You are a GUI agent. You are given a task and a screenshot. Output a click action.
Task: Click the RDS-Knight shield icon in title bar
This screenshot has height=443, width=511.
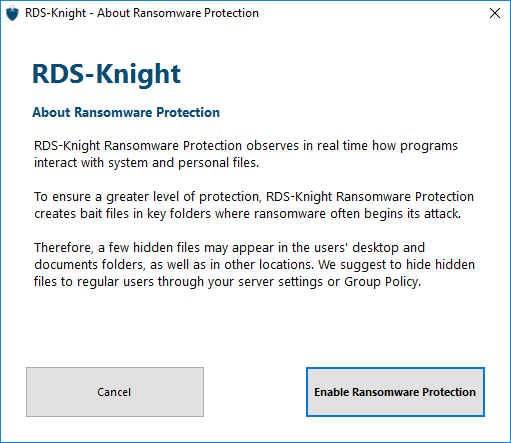click(12, 13)
